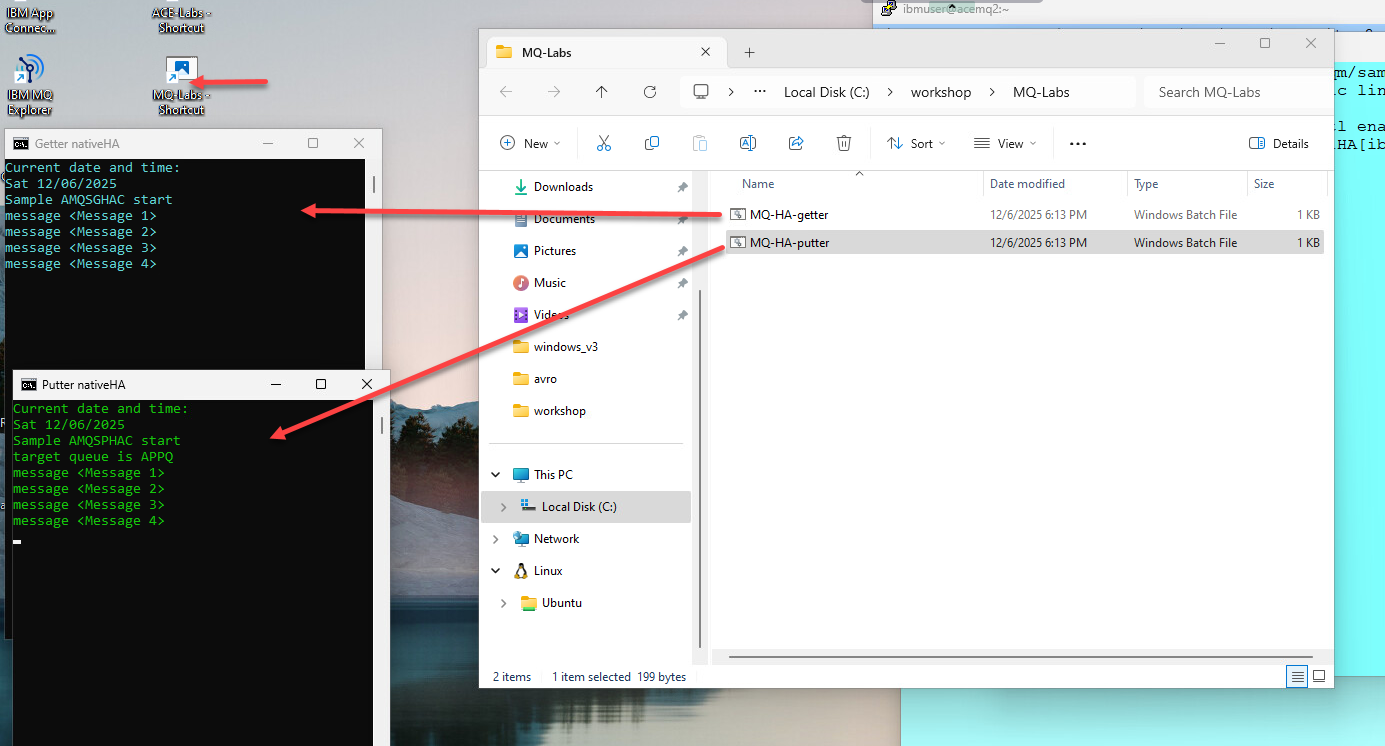Click the Cut scissors icon in Explorer toolbar
Viewport: 1385px width, 746px height.
(603, 143)
